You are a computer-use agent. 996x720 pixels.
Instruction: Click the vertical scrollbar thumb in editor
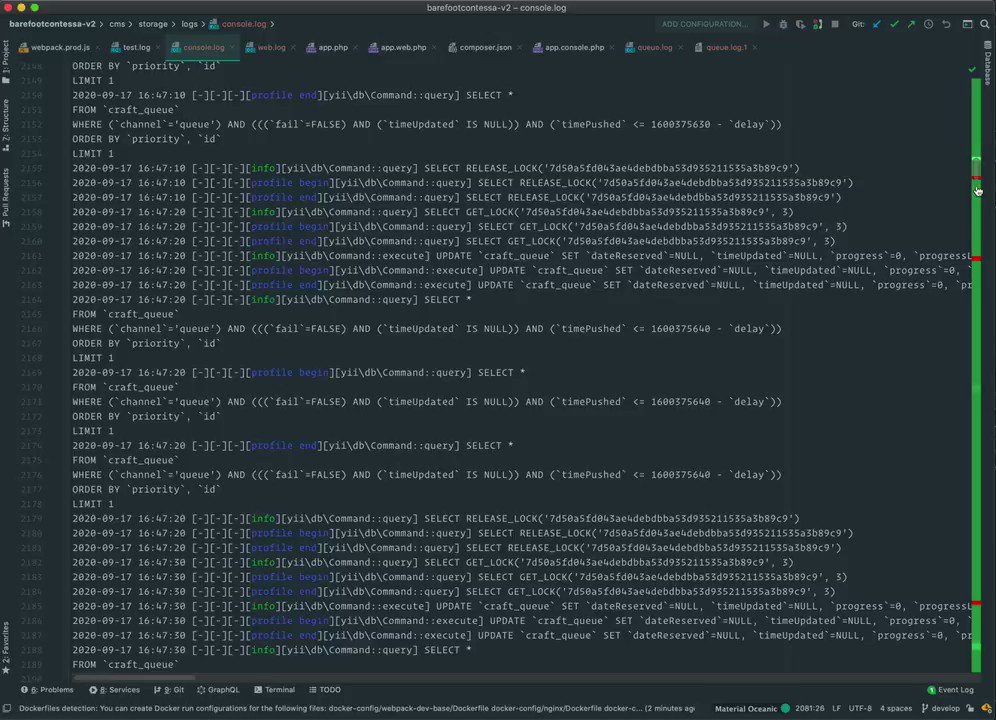click(x=976, y=167)
